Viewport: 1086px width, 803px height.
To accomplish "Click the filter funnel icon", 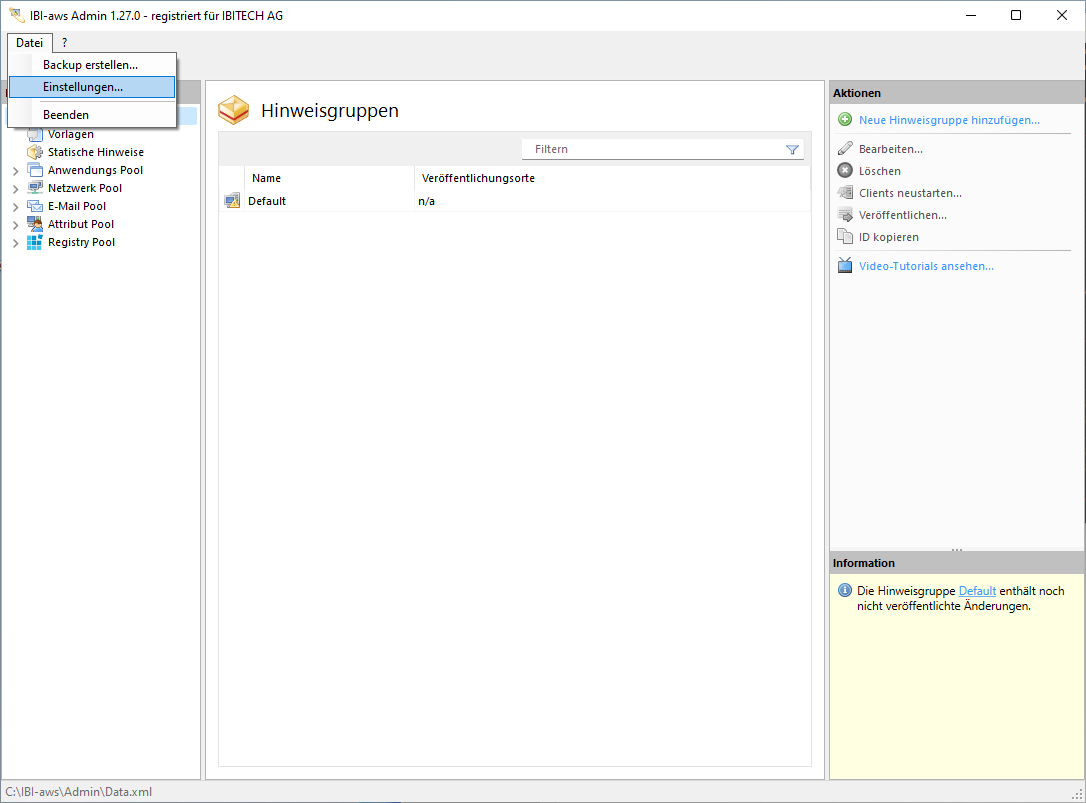I will tap(792, 150).
